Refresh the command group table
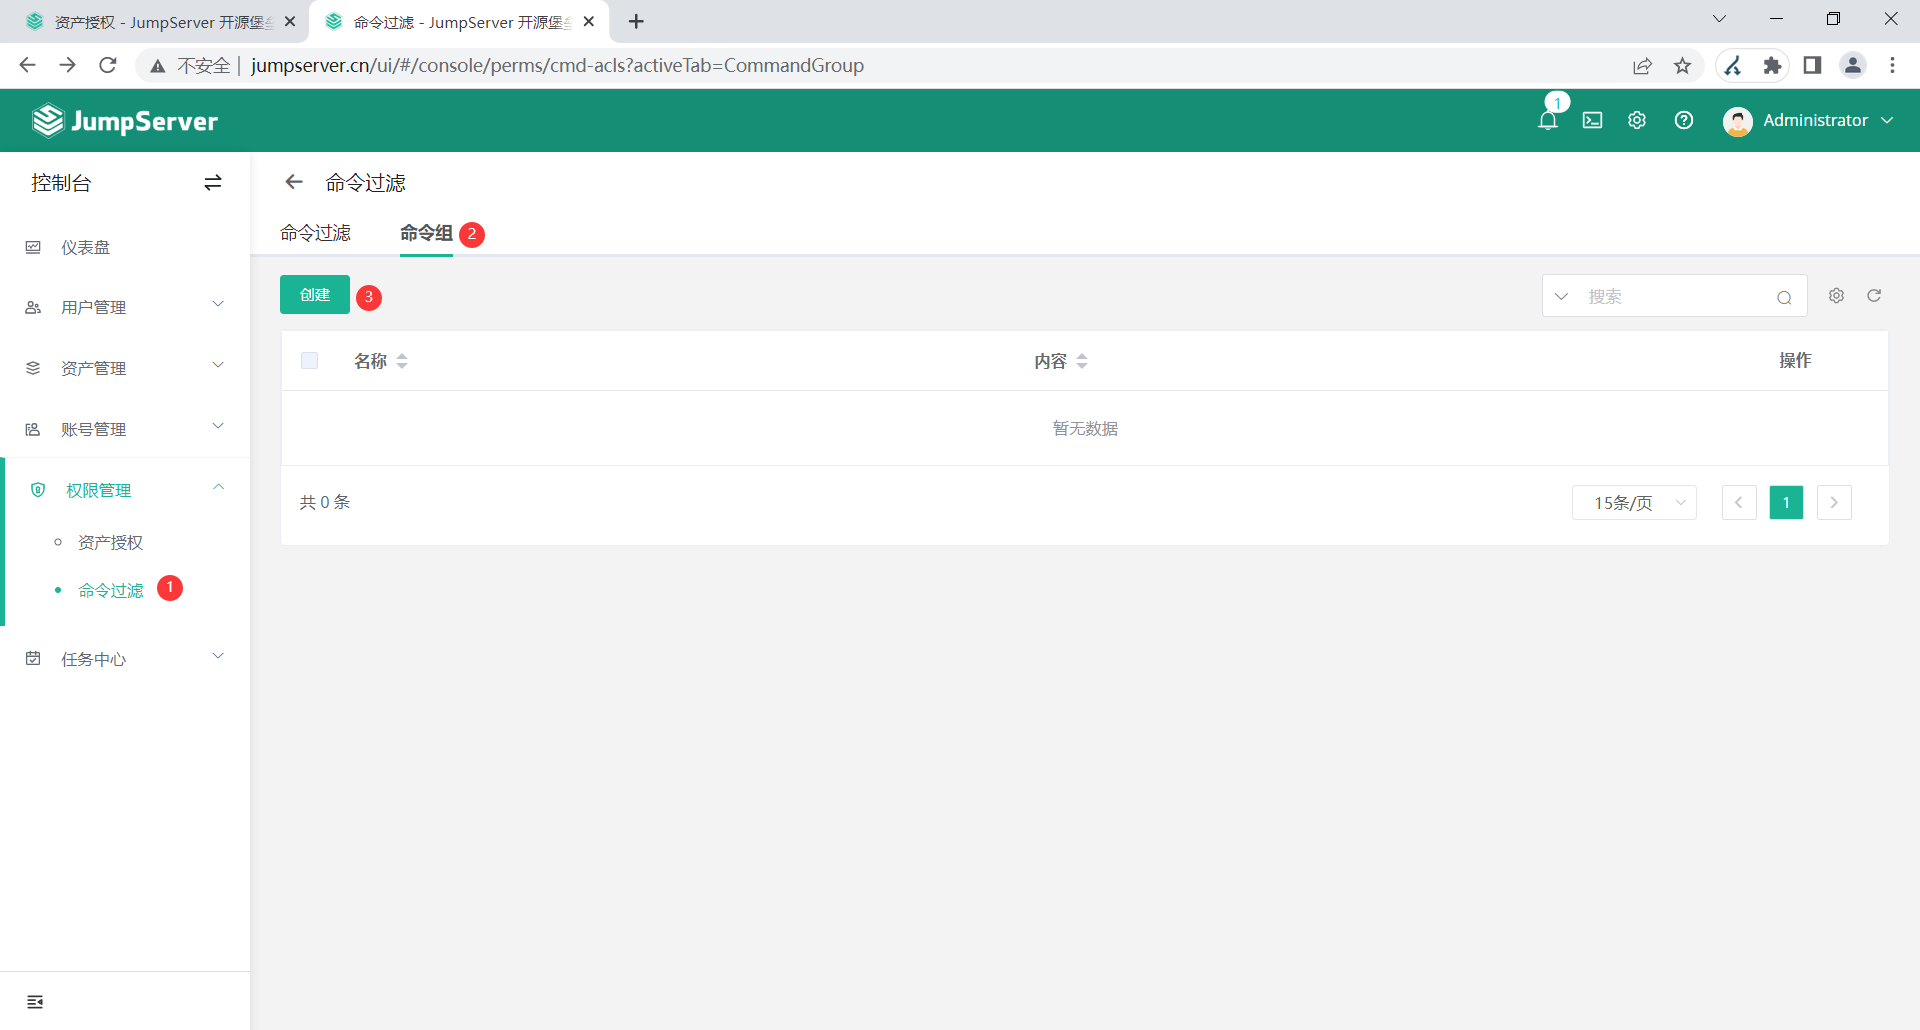 [x=1874, y=296]
